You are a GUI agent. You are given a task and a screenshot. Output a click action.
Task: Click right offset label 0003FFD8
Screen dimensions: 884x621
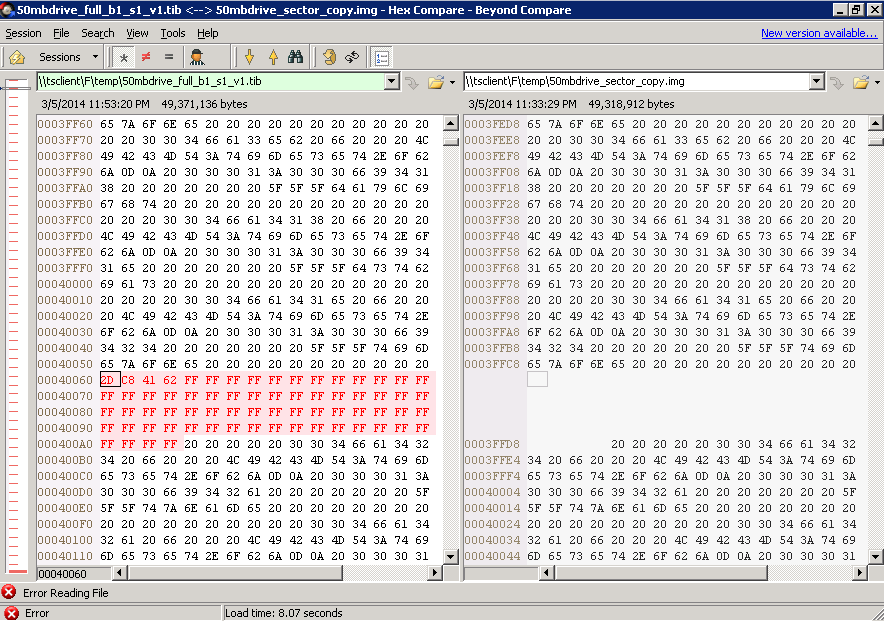click(x=492, y=444)
